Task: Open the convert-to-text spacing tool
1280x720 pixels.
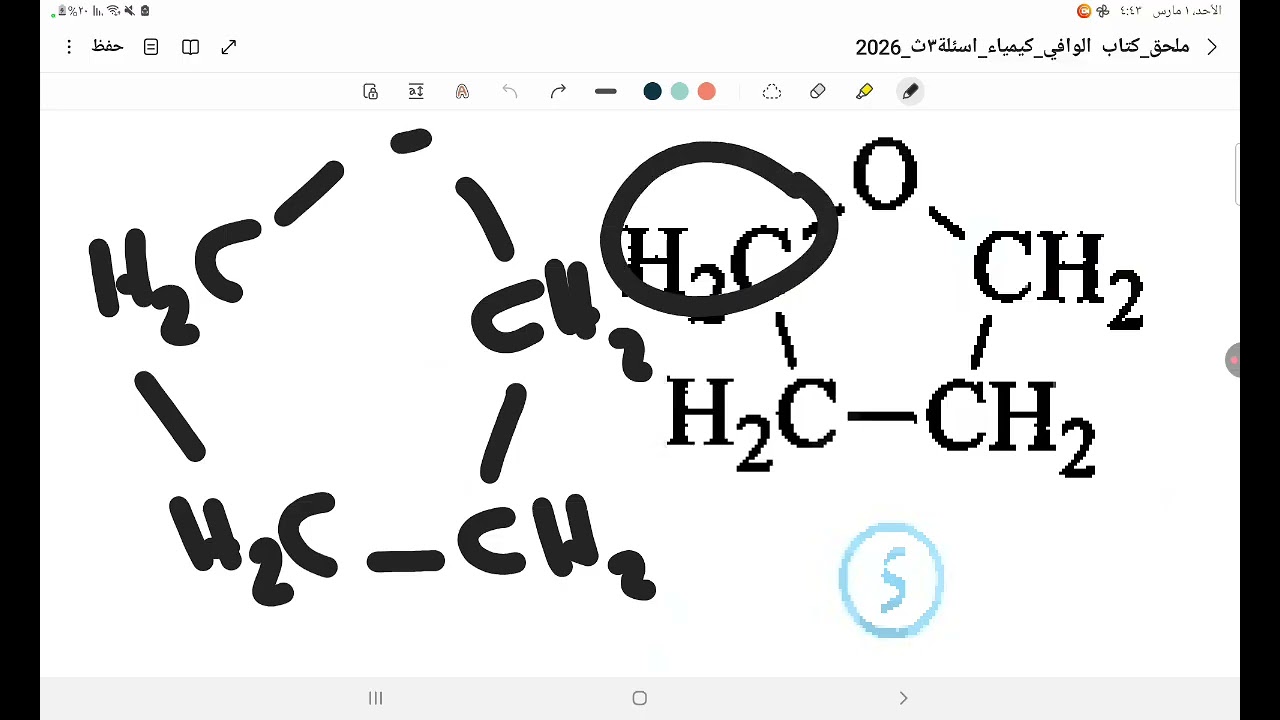Action: click(416, 91)
